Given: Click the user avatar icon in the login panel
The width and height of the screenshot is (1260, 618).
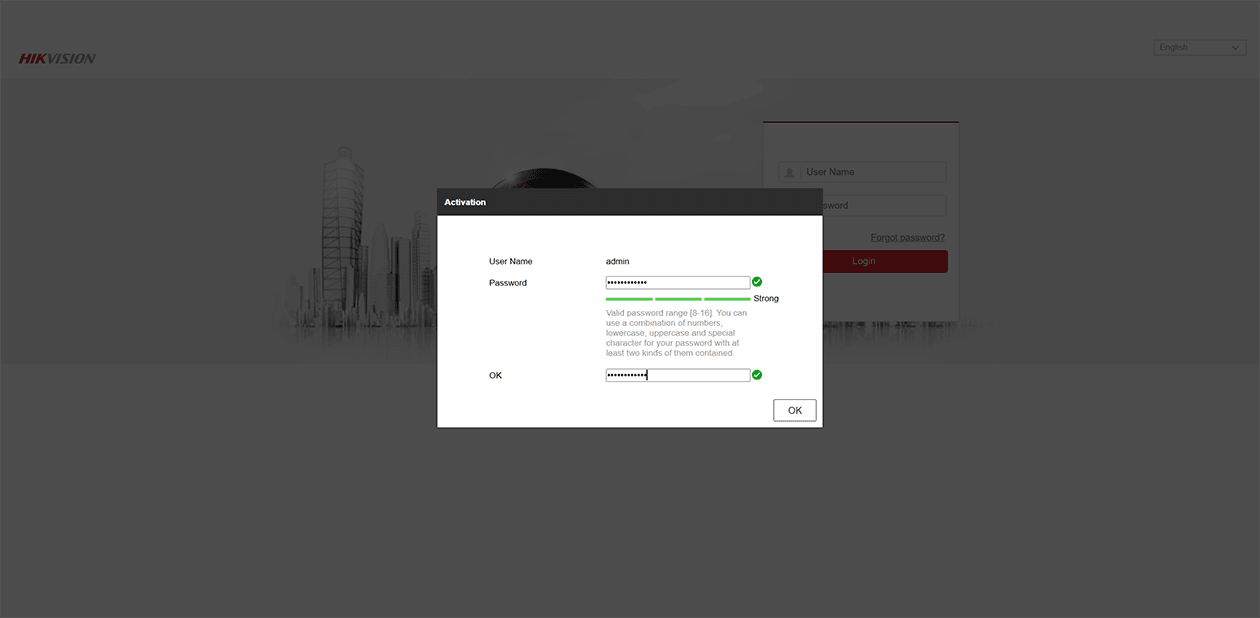Looking at the screenshot, I should point(790,172).
